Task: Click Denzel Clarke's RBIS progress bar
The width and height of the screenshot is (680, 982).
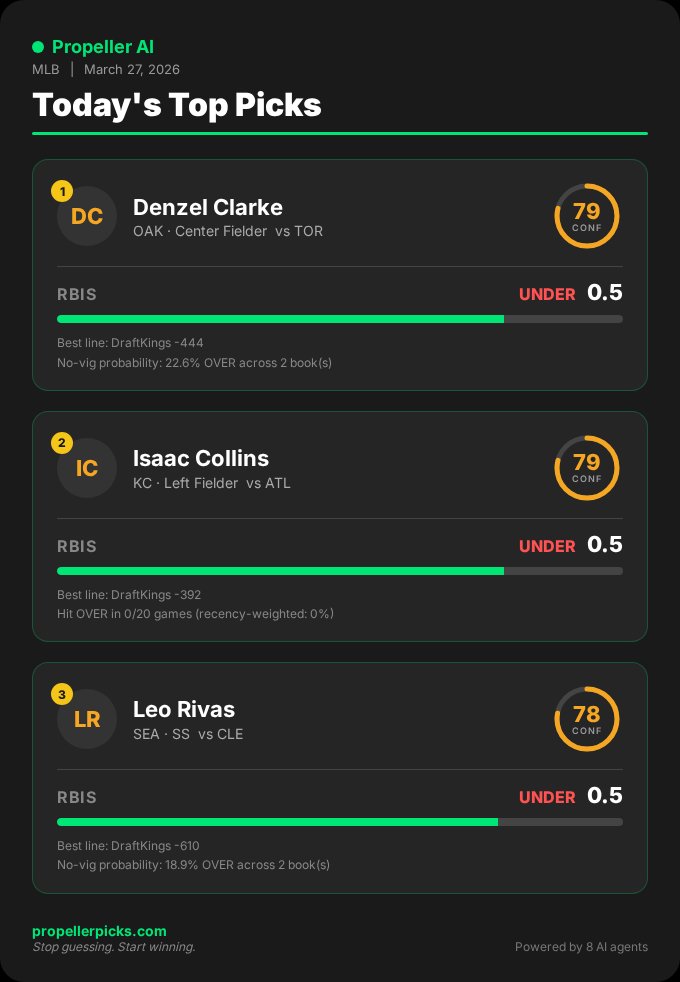Action: coord(339,319)
